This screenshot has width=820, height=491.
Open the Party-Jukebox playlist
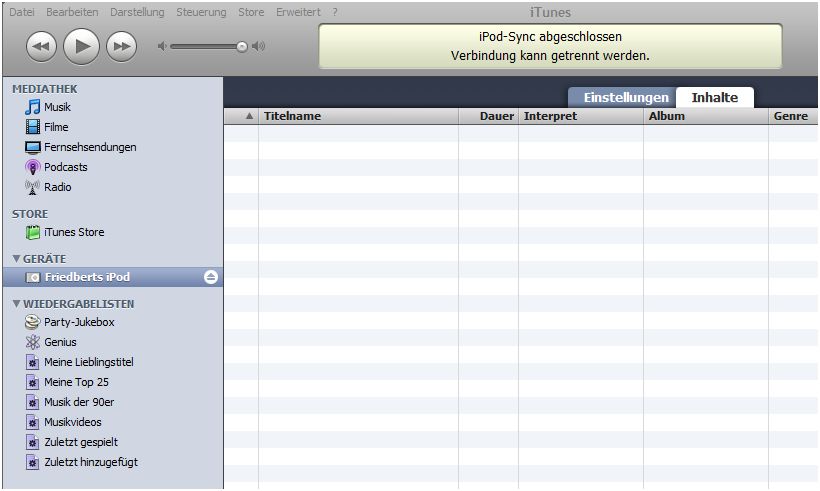78,322
